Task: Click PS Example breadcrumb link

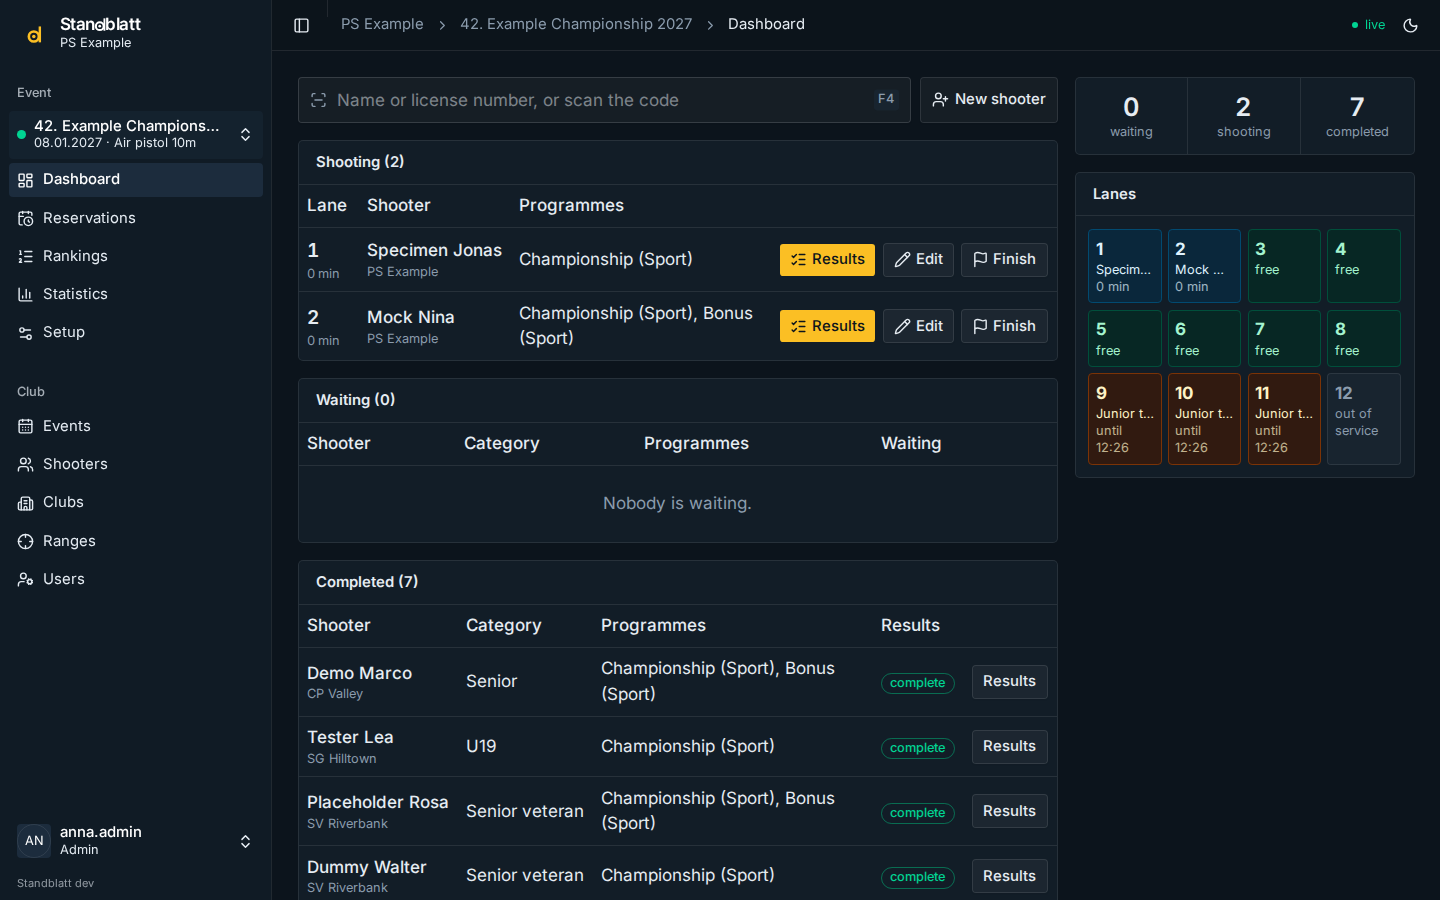Action: 382,24
